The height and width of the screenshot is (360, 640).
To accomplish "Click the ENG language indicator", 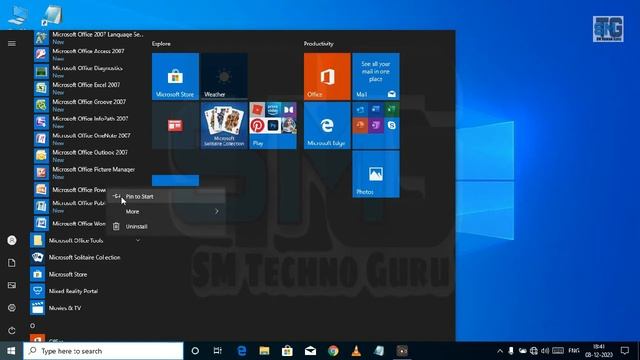I will pyautogui.click(x=574, y=351).
